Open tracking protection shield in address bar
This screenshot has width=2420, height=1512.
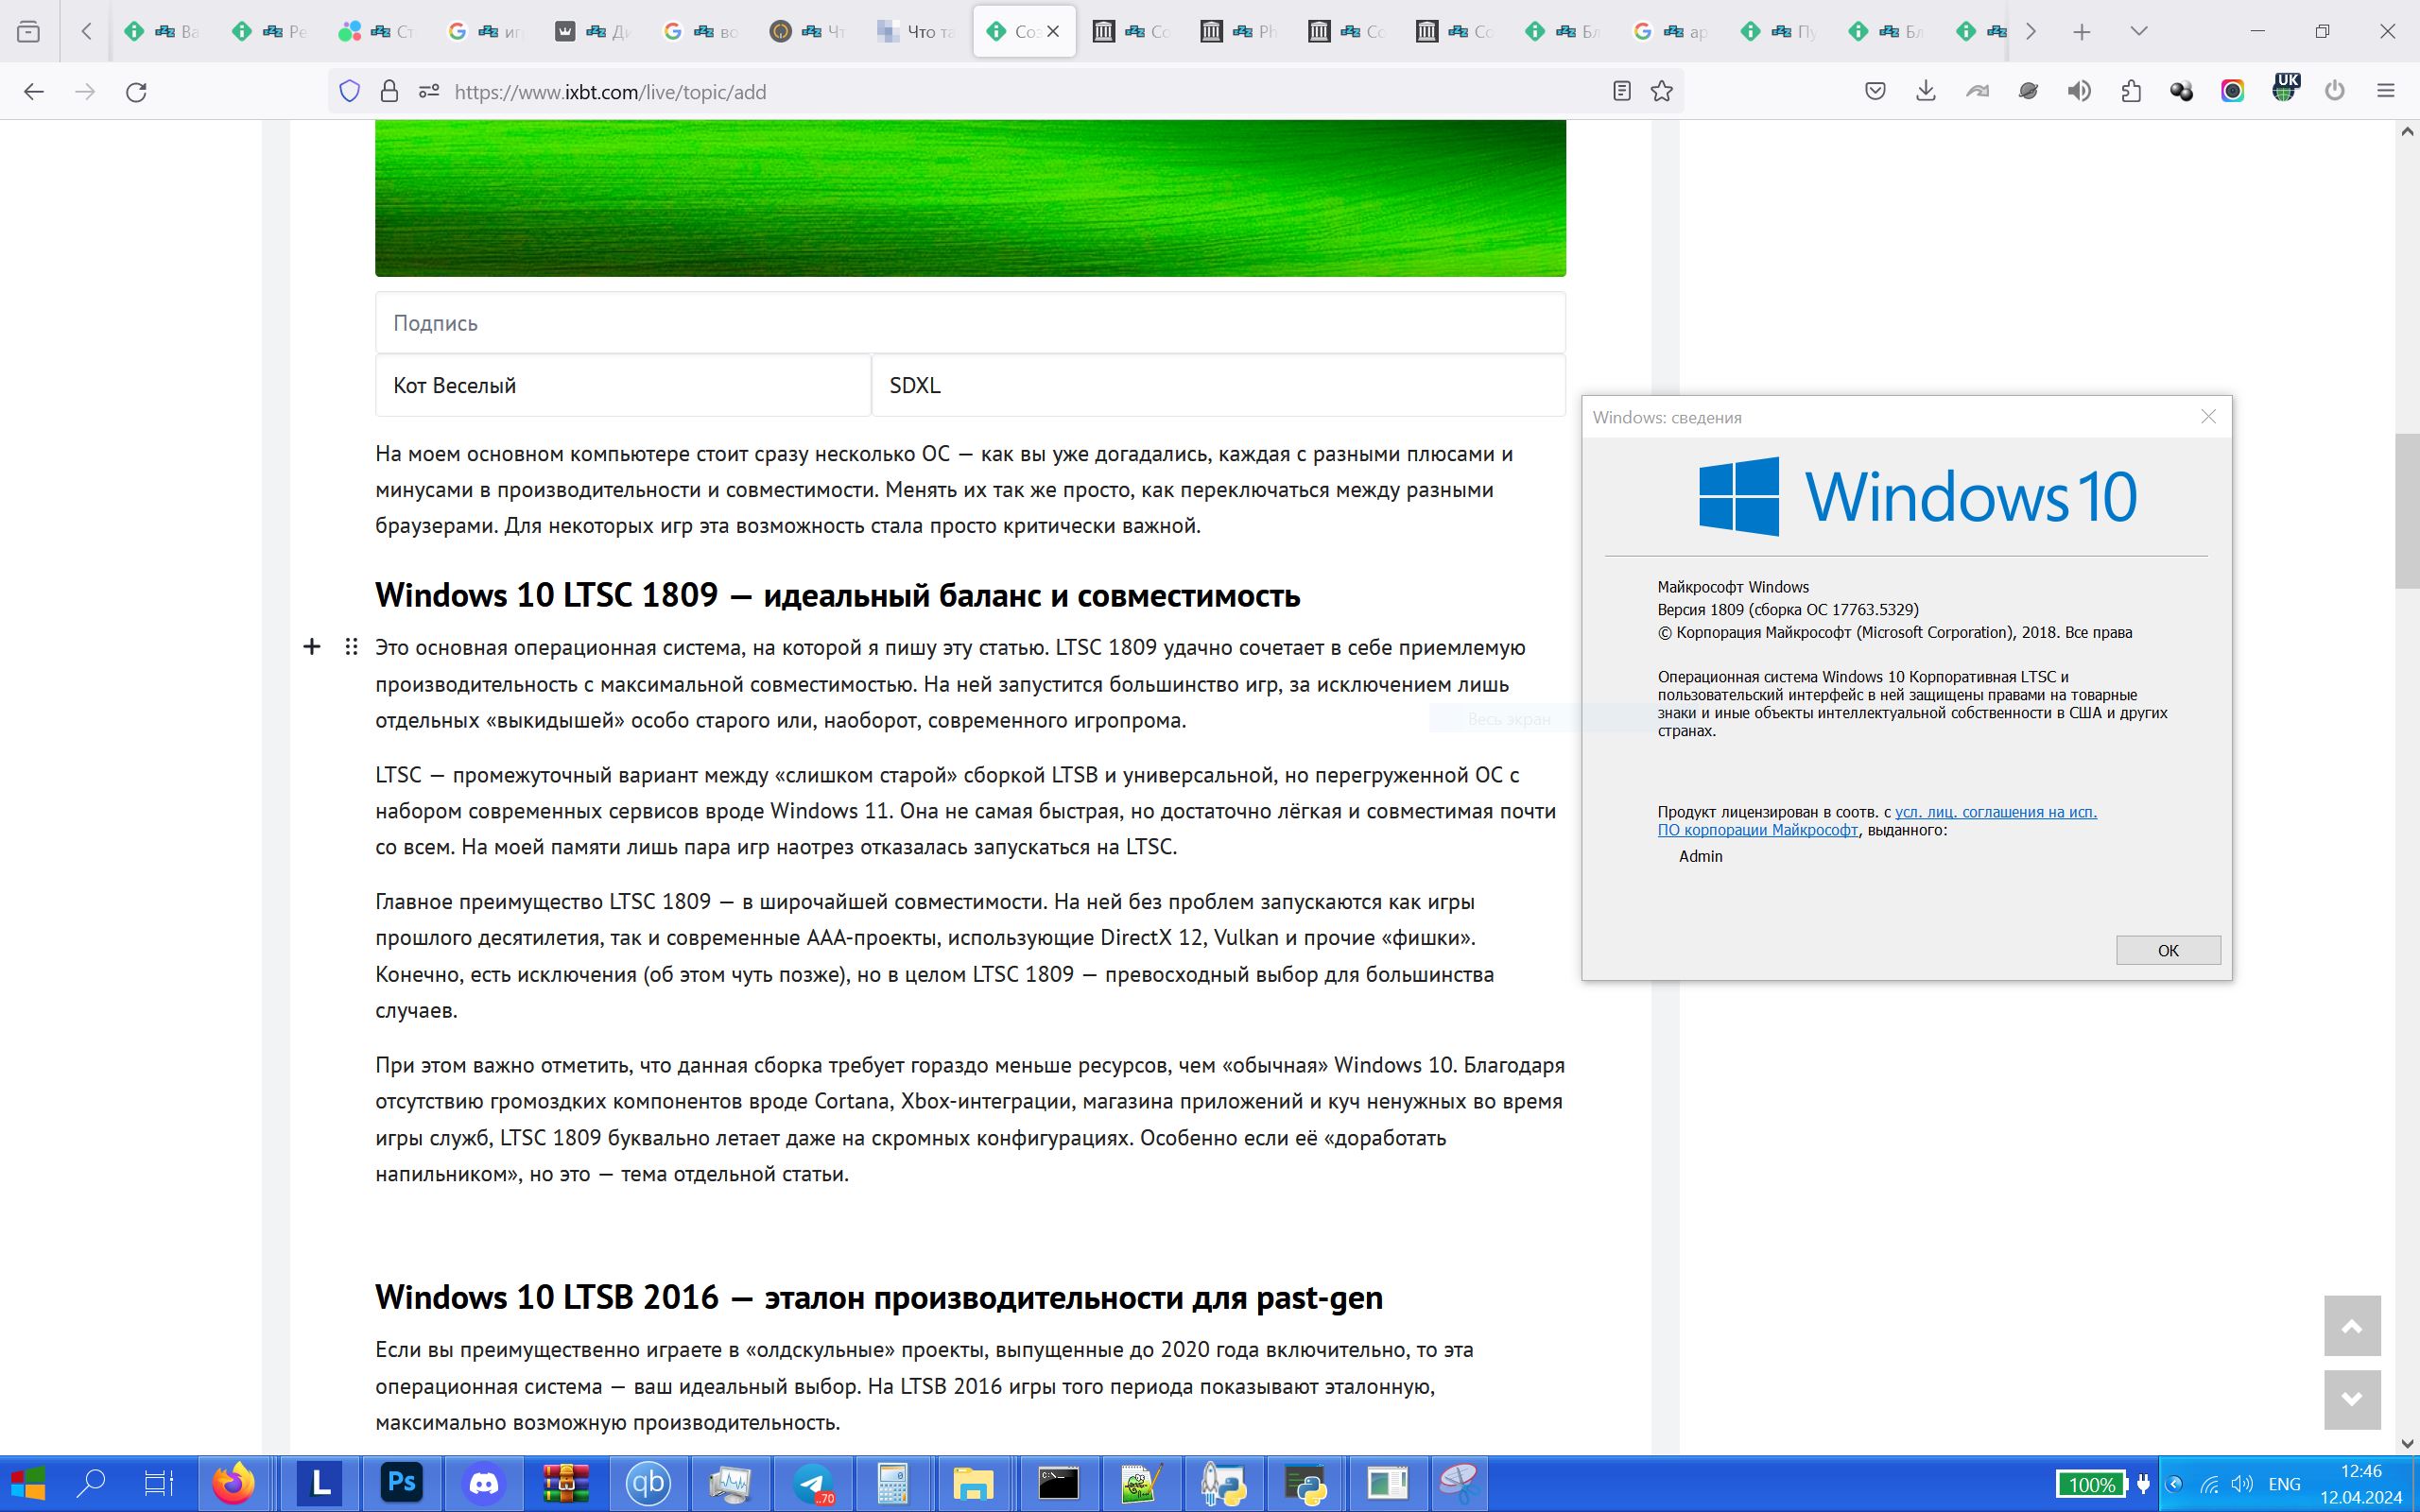(349, 91)
